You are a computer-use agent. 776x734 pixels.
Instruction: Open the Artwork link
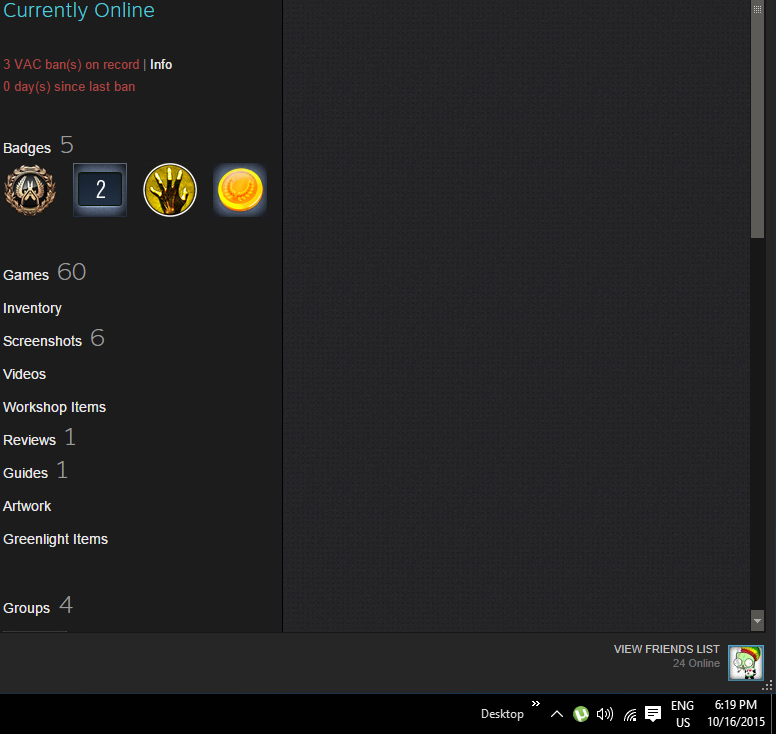click(27, 506)
